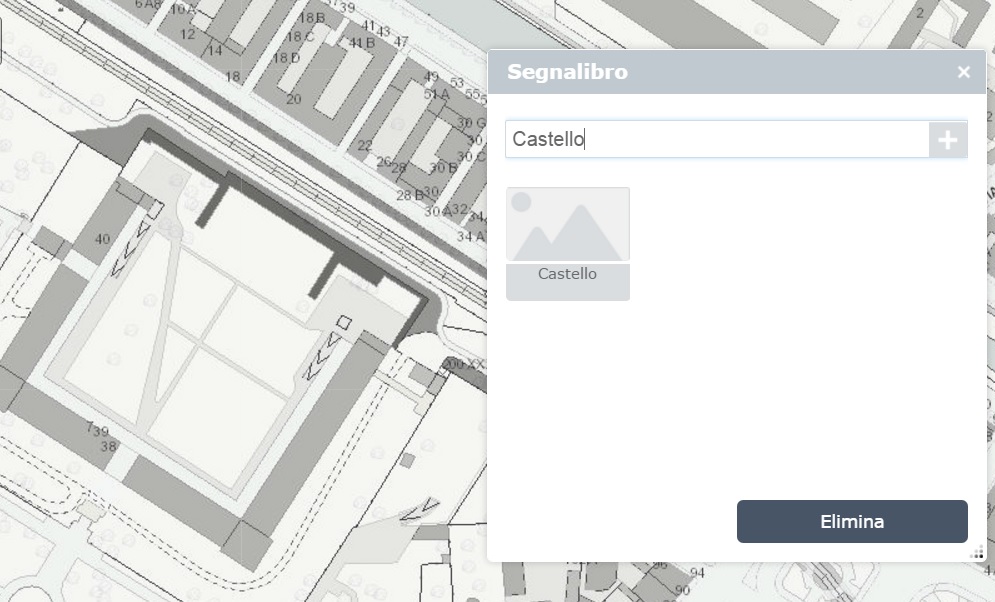The width and height of the screenshot is (995, 602).
Task: Click the Segnalibro title bar text
Action: (x=567, y=72)
